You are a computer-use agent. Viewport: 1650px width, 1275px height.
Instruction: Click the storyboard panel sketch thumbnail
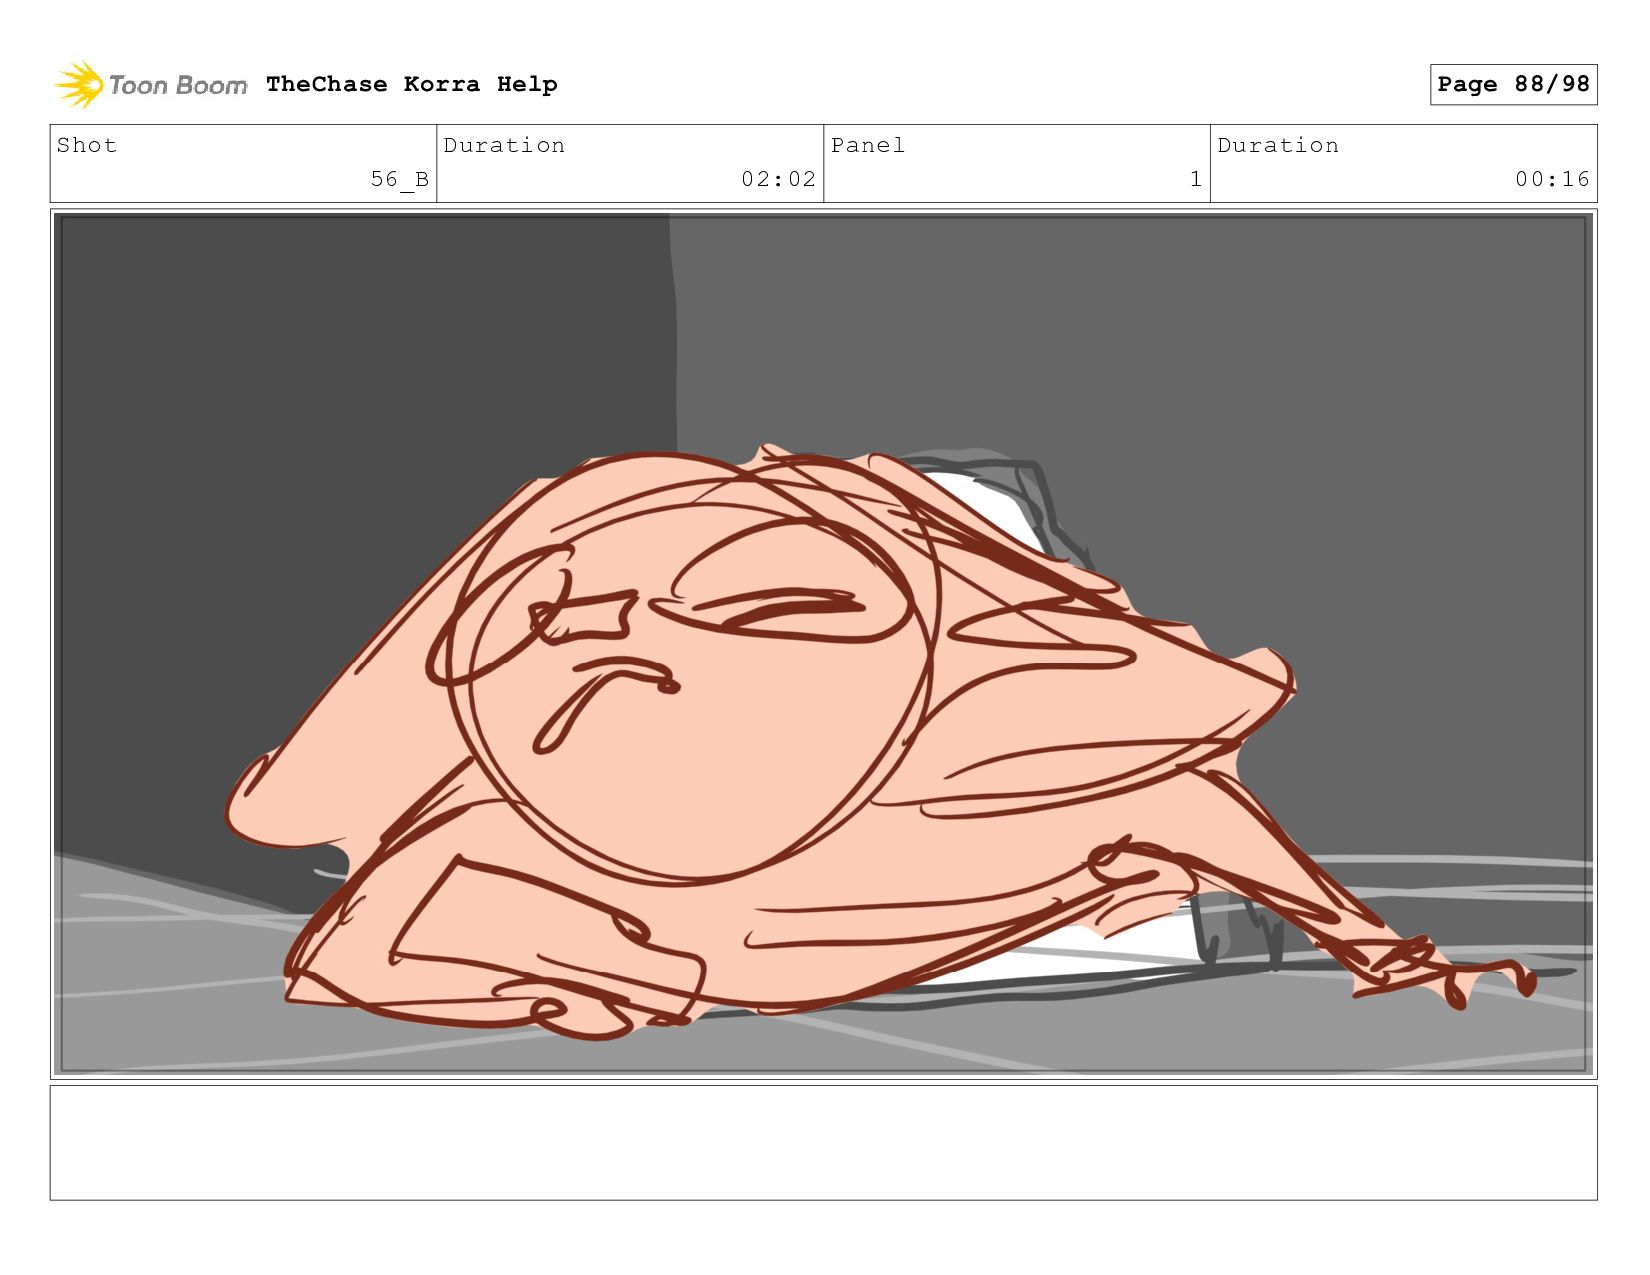824,644
